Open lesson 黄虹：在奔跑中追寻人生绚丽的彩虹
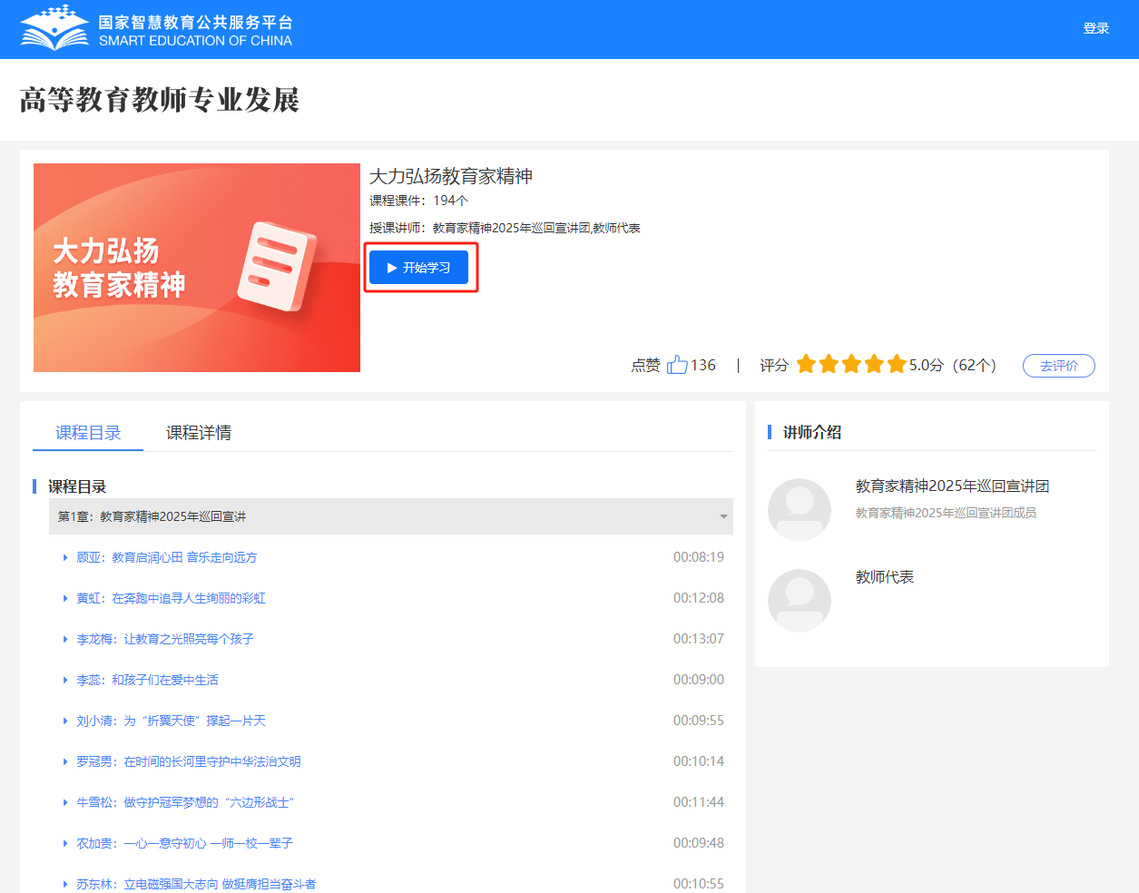The width and height of the screenshot is (1139, 893). [171, 598]
